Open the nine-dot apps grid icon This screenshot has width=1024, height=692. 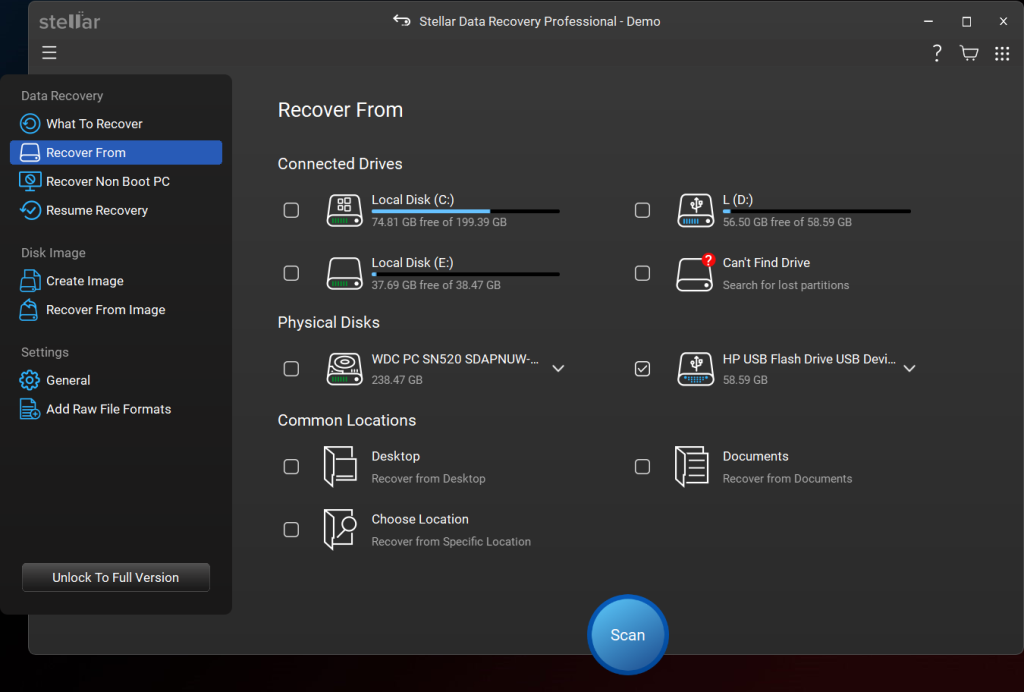tap(1002, 54)
